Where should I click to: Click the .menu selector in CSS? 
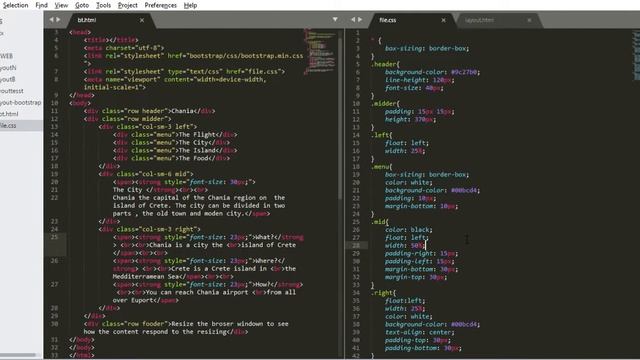[381, 167]
